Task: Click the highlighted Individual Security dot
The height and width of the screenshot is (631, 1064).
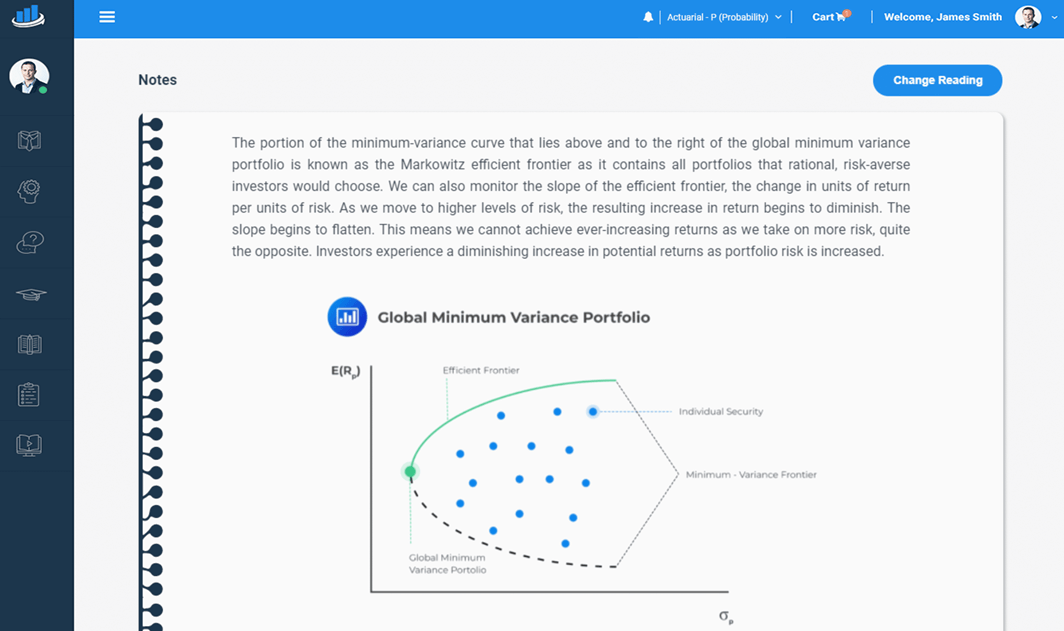Action: click(593, 411)
